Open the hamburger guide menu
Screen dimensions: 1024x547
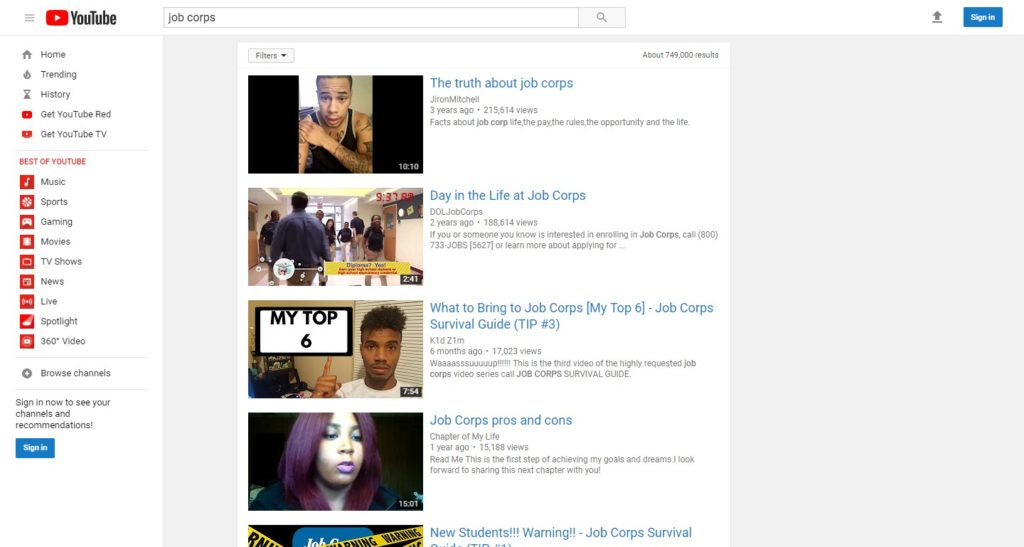pos(29,18)
